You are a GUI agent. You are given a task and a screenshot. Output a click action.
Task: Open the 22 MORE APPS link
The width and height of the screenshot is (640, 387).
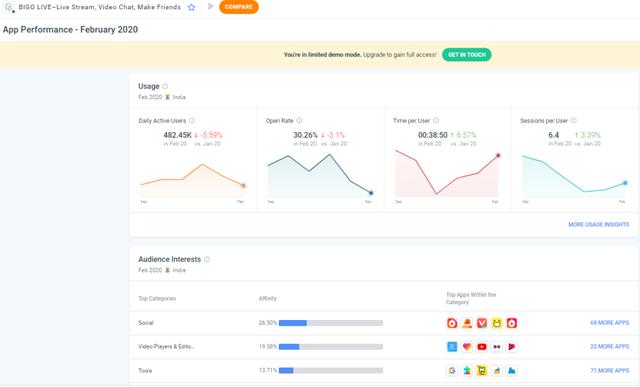pos(609,347)
